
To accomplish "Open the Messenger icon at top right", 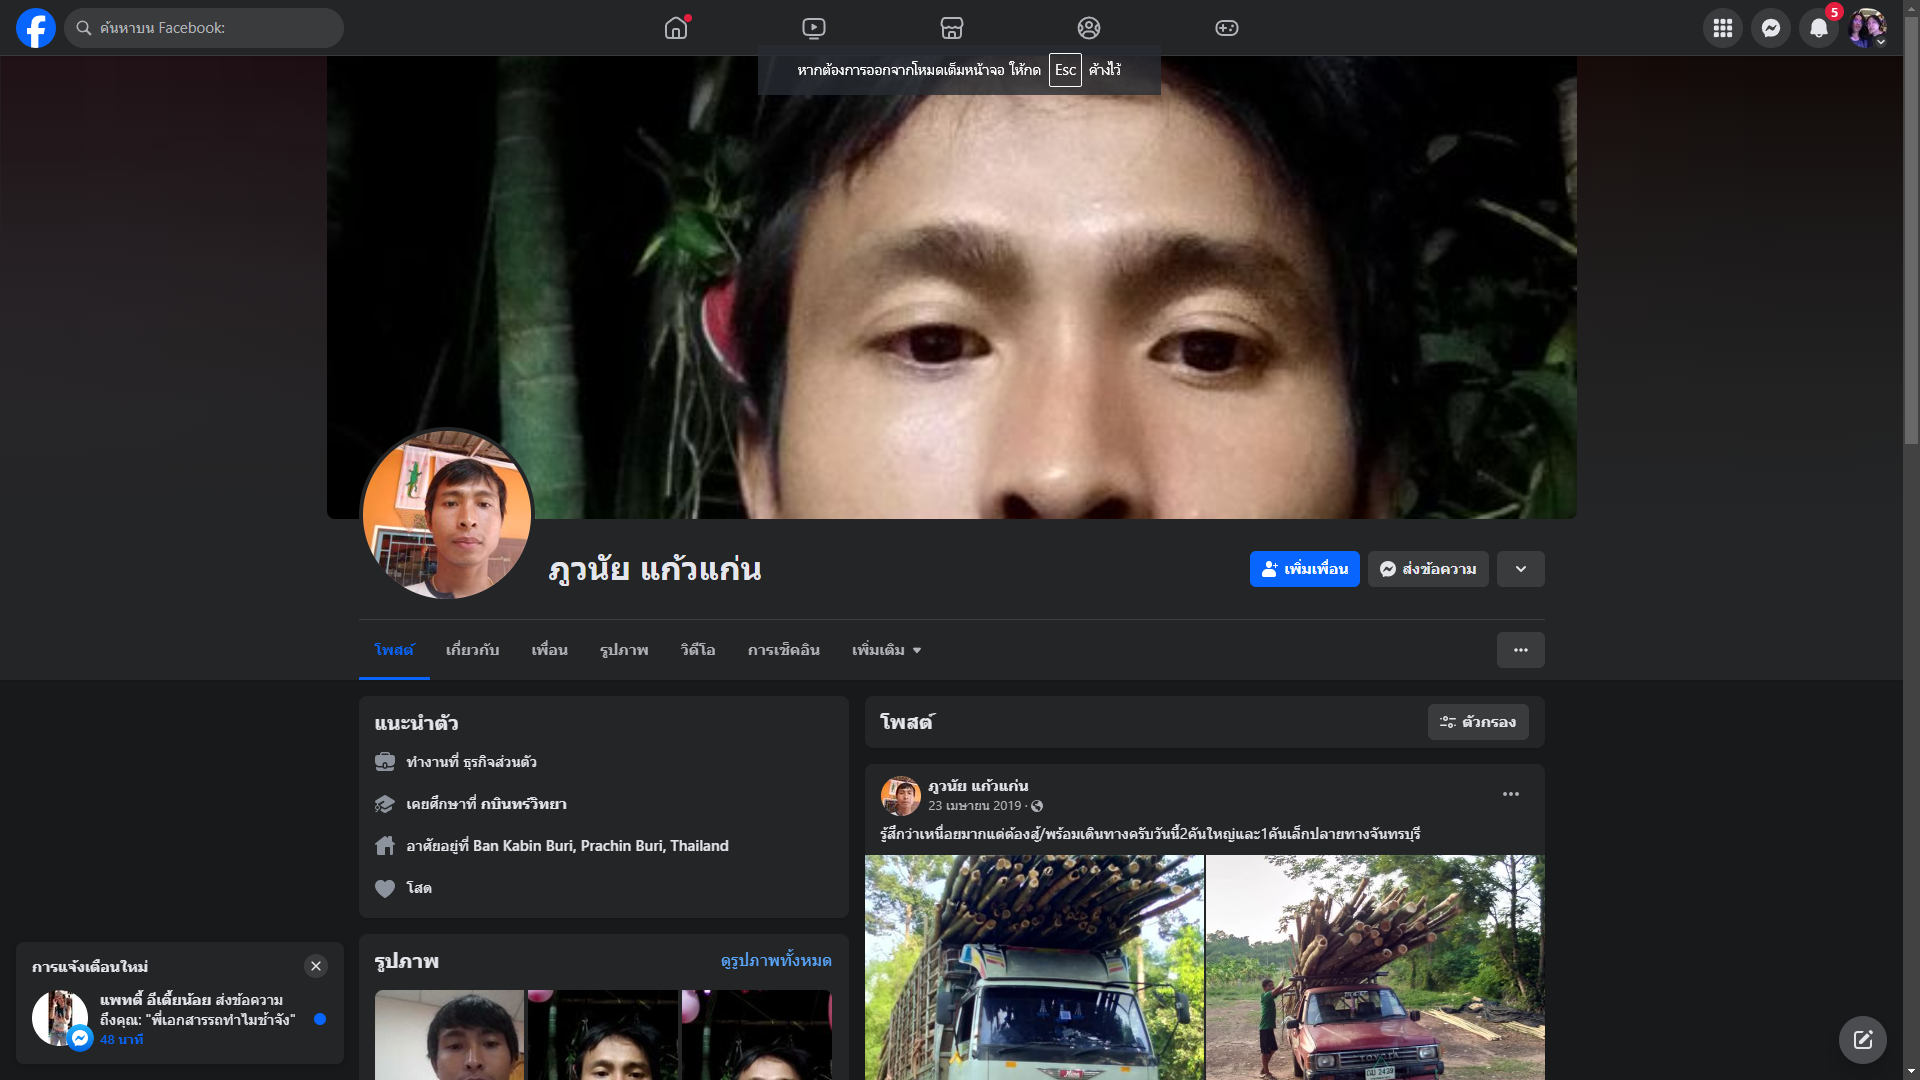I will click(1770, 28).
